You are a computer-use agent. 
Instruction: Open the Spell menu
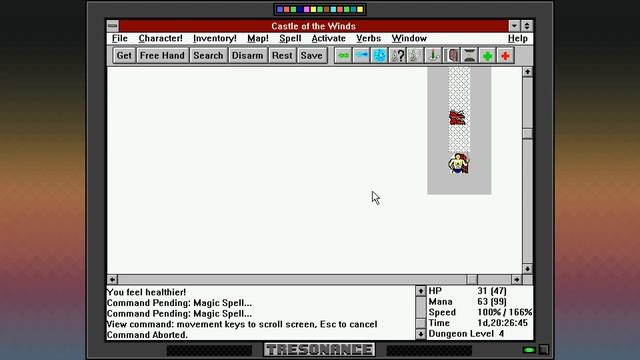click(290, 38)
